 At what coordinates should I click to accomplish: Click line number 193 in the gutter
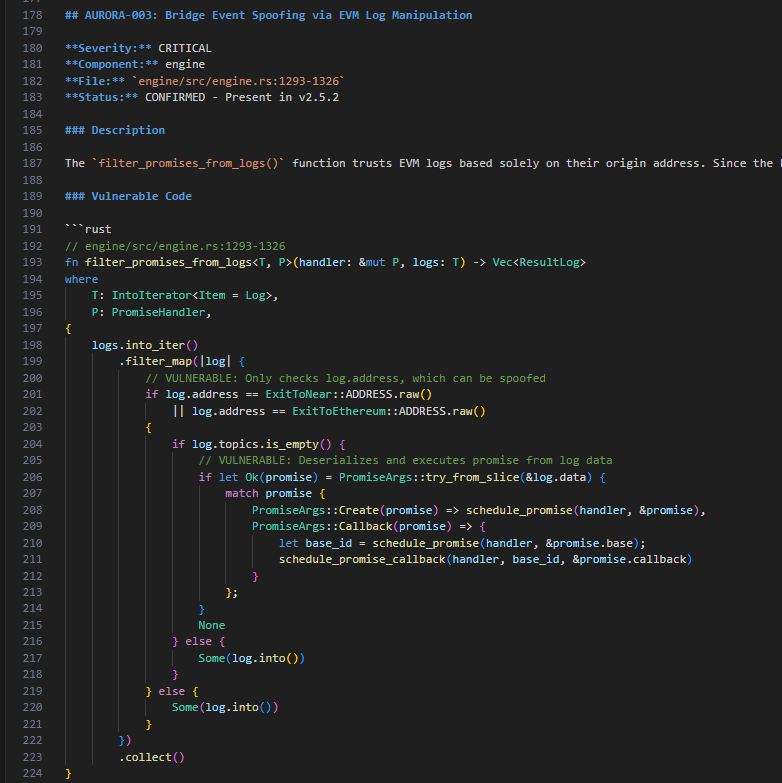point(32,262)
